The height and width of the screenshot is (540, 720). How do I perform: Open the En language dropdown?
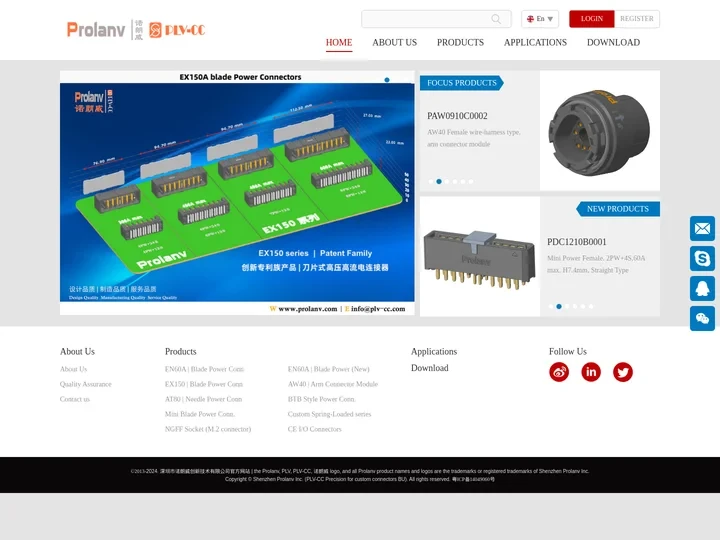(x=540, y=19)
